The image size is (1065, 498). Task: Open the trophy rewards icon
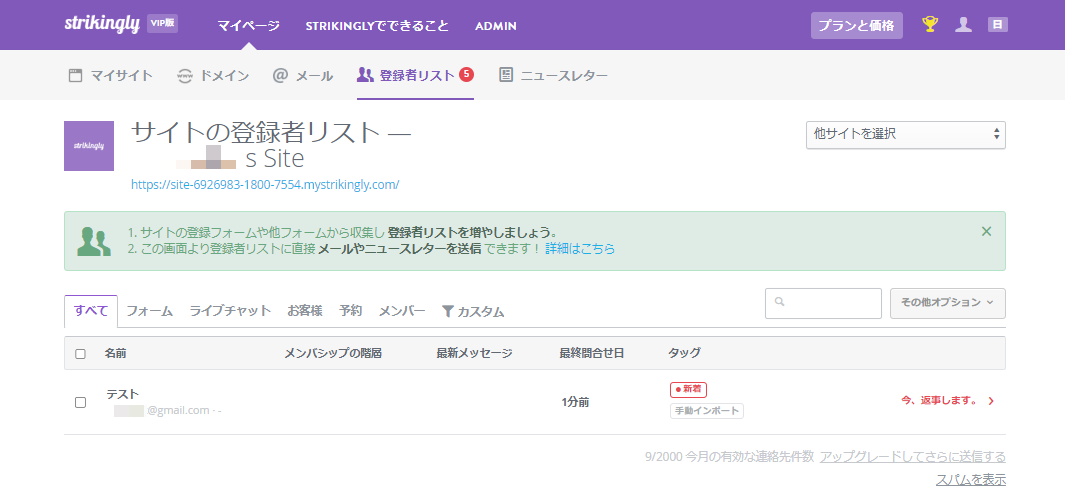[x=930, y=24]
